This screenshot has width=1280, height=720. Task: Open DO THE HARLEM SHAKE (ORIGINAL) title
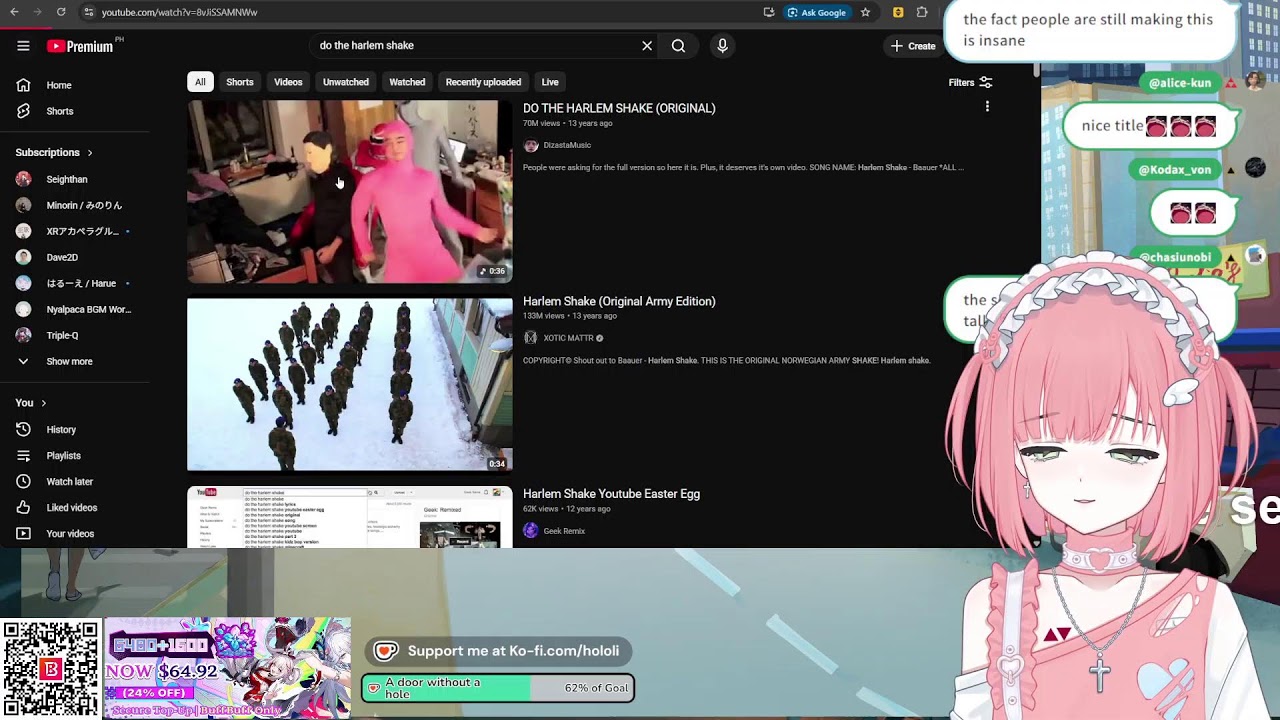[x=619, y=108]
